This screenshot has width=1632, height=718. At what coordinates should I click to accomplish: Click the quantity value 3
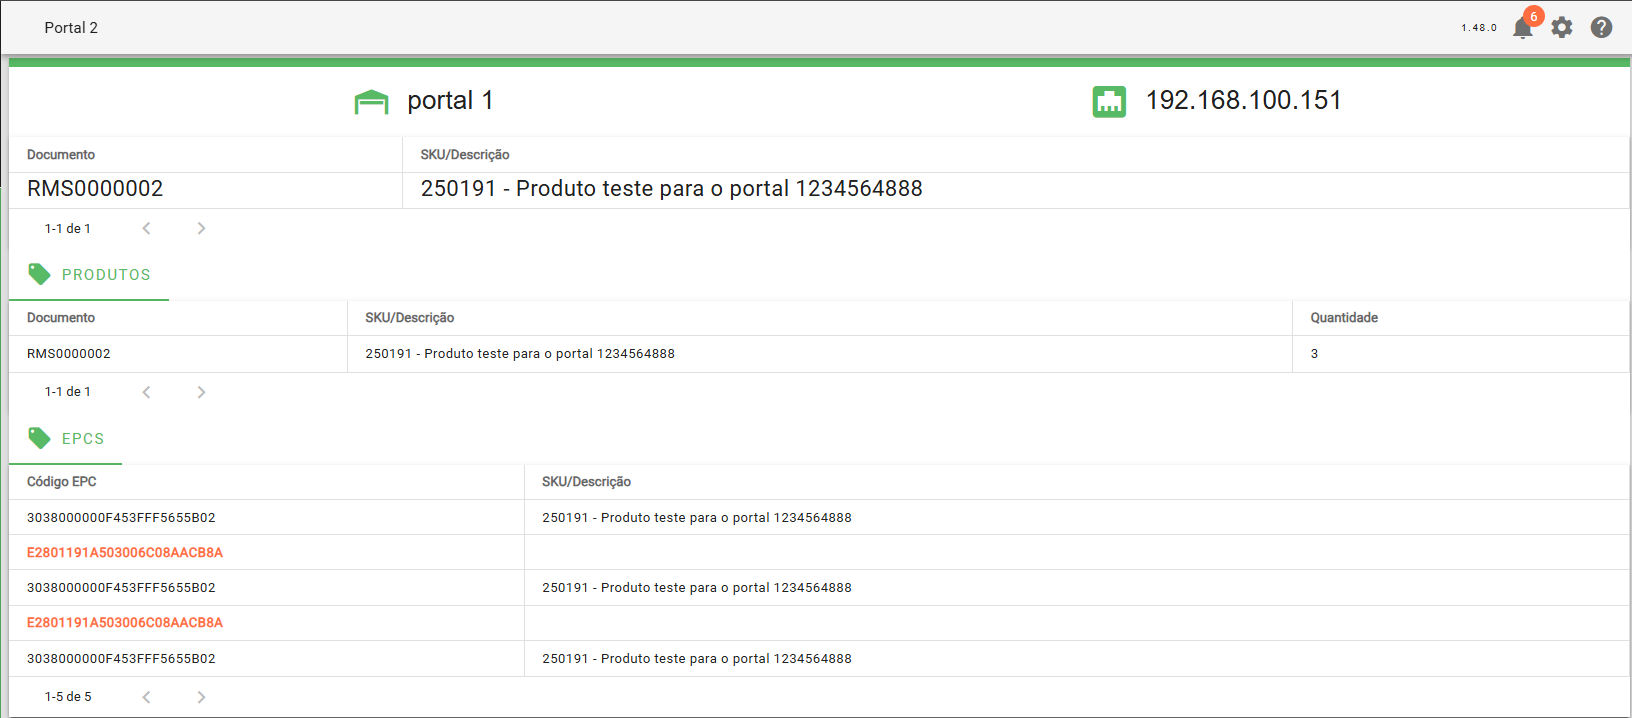1314,354
